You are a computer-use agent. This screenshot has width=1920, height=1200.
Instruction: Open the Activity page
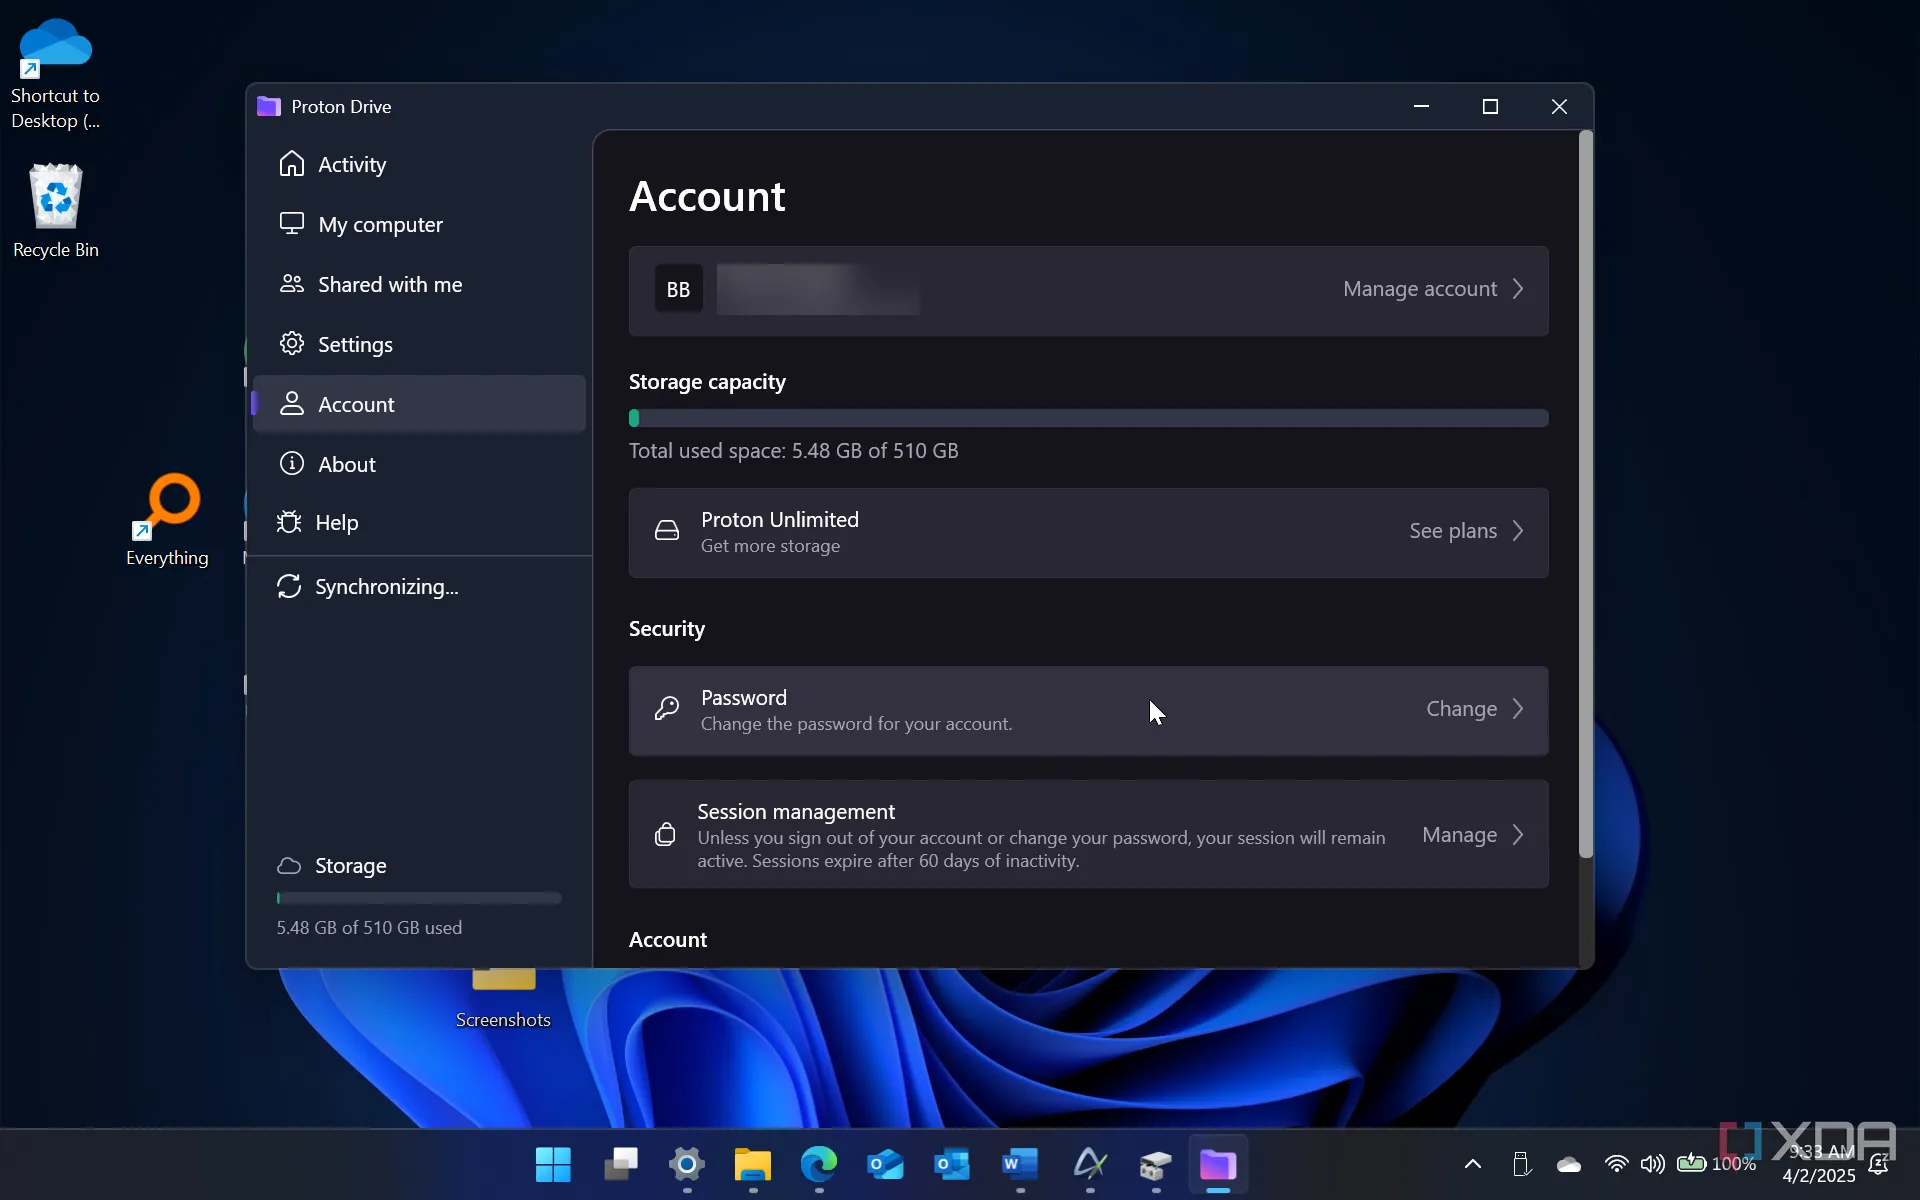click(419, 164)
